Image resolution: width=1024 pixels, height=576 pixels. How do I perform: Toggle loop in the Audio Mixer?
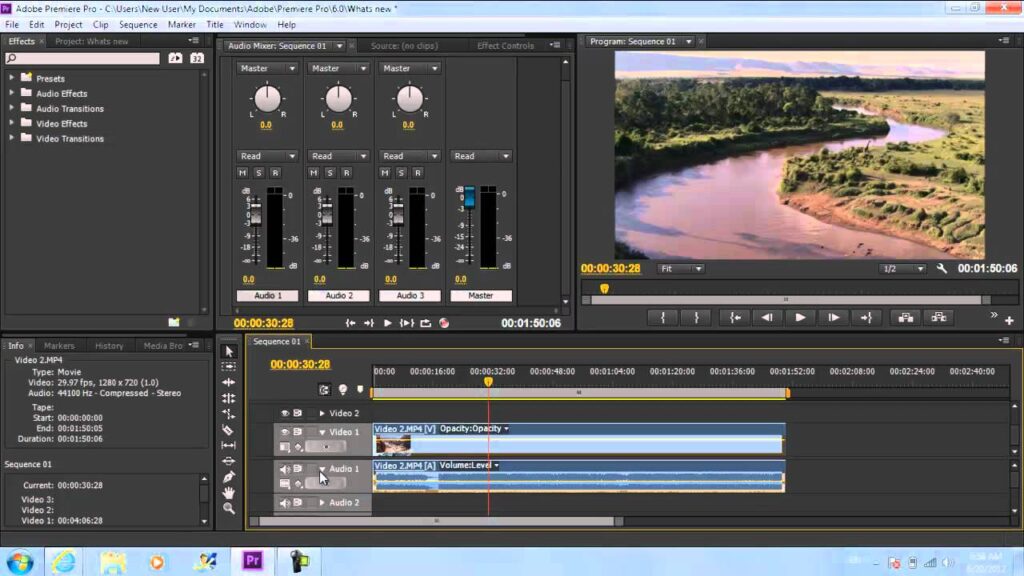click(426, 323)
